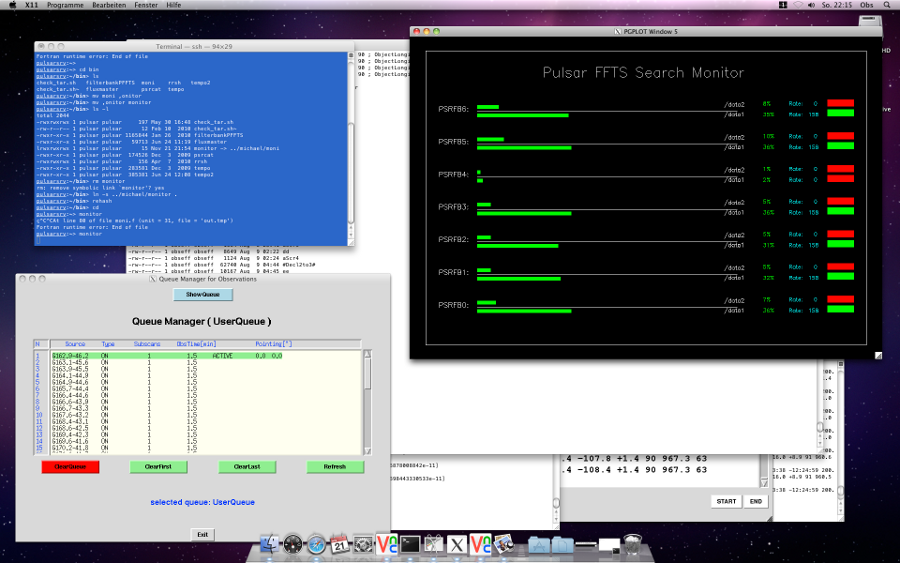Switch to Terminal via the dock icon
Image resolution: width=900 pixels, height=563 pixels.
(410, 544)
